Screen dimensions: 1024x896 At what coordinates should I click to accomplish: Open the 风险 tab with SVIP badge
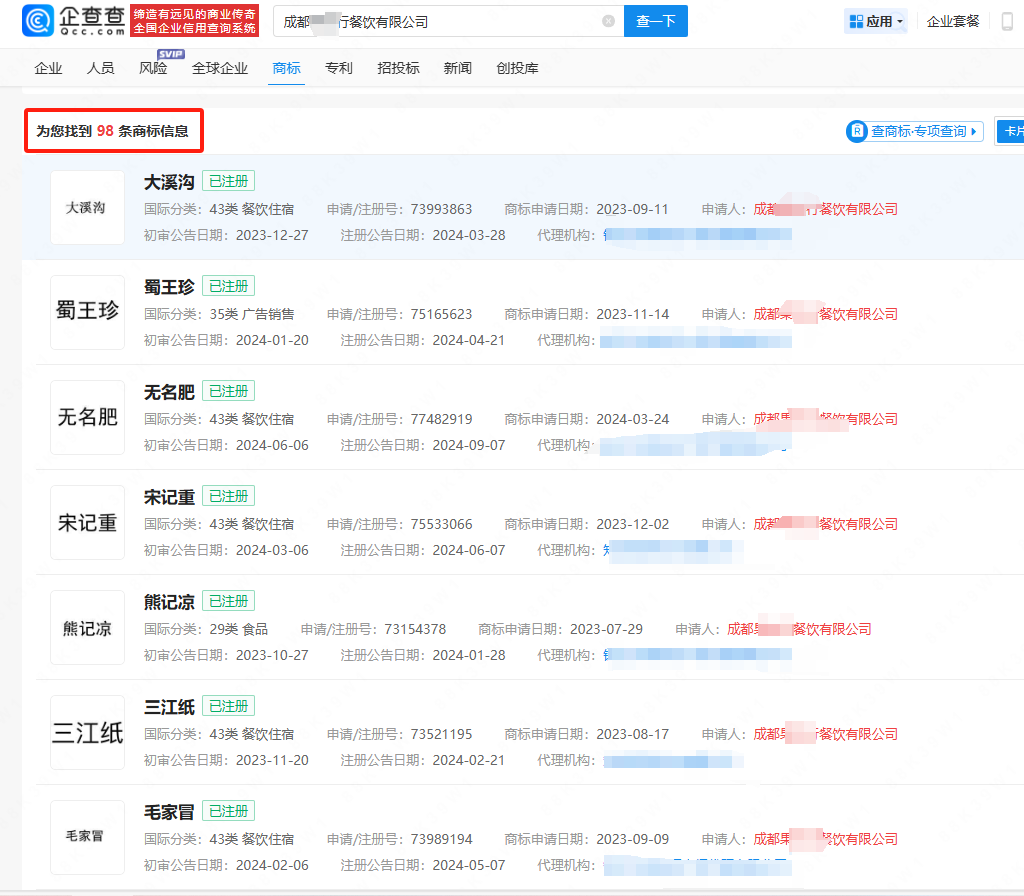coord(153,68)
